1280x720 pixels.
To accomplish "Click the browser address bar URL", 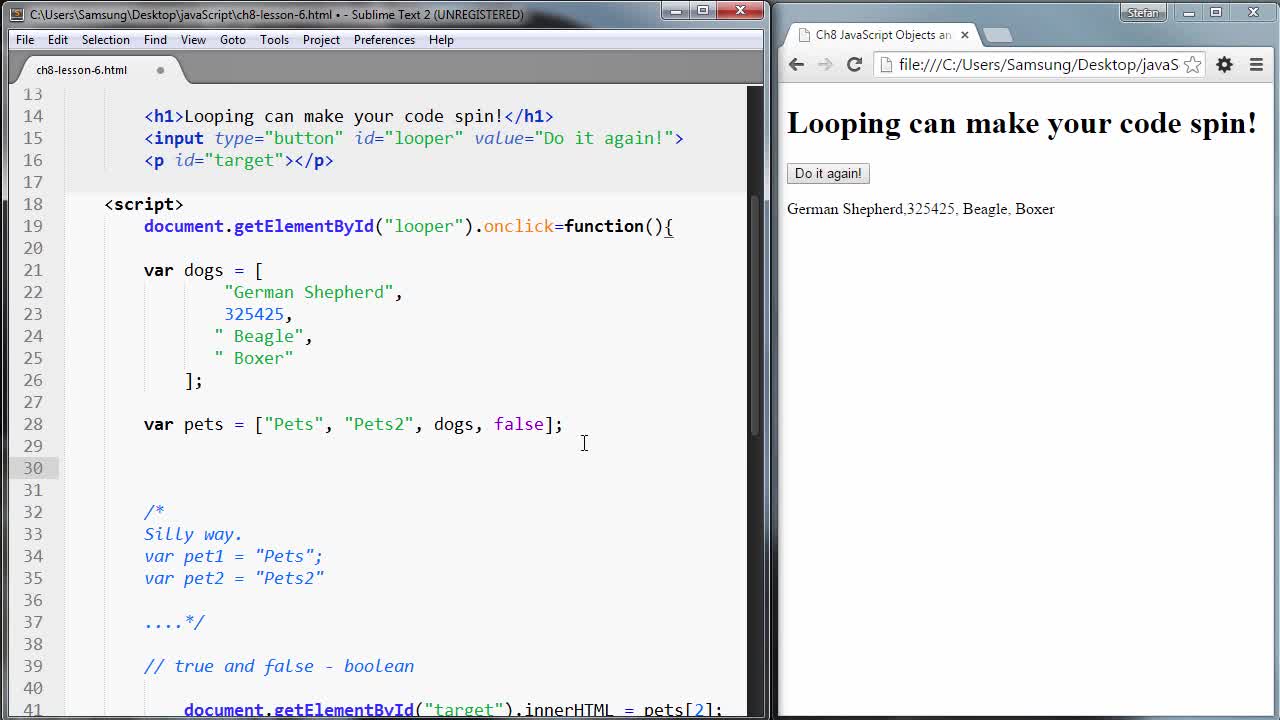I will point(1038,64).
